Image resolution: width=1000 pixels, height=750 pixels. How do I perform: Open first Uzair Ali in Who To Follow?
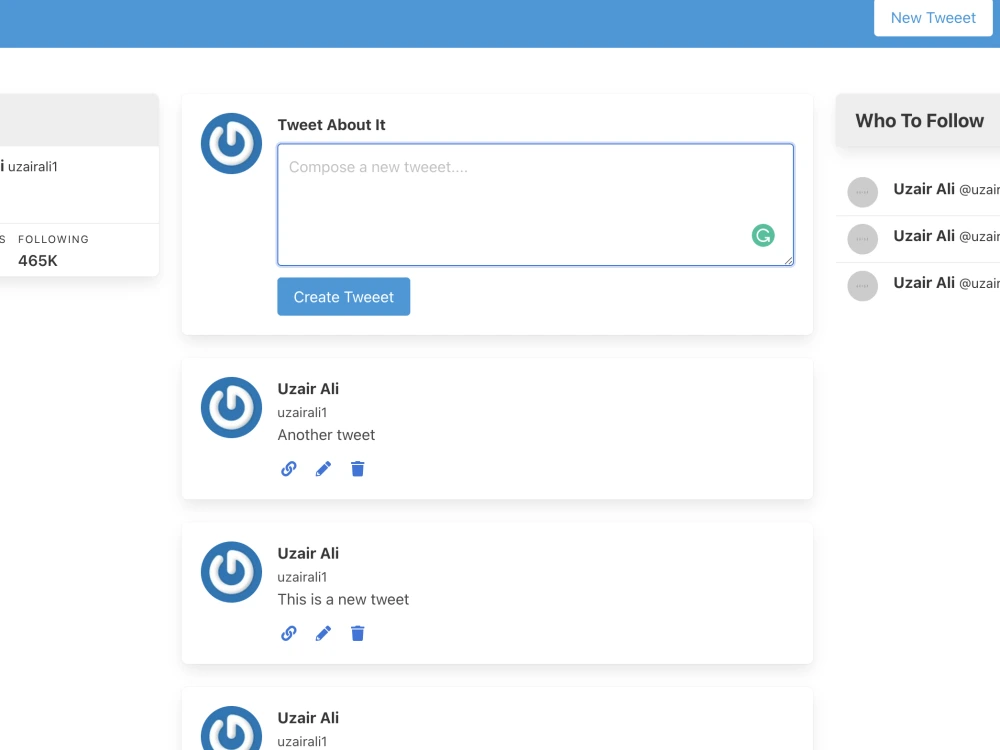click(923, 189)
